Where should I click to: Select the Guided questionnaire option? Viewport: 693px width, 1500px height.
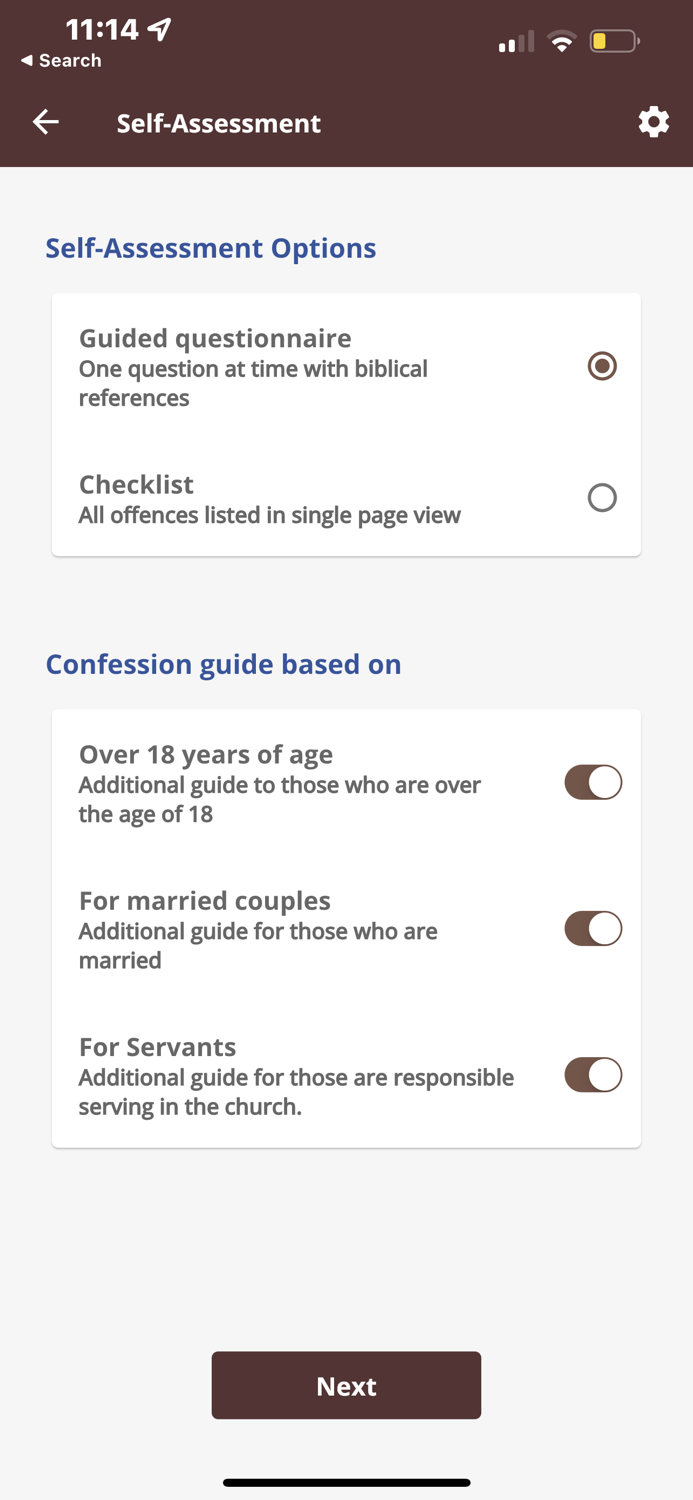(x=602, y=366)
